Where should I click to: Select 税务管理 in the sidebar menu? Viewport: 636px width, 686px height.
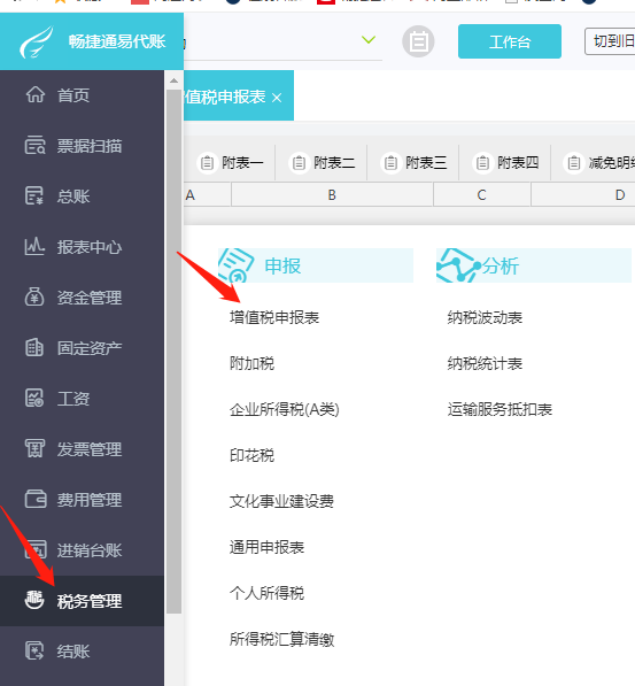click(x=89, y=601)
